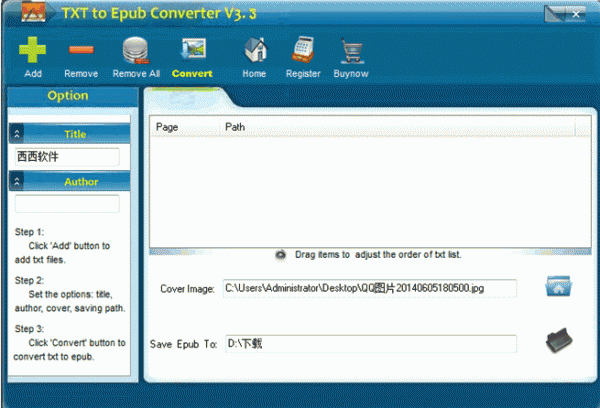600x408 pixels.
Task: Click the Buynow shopping cart icon
Action: 351,50
